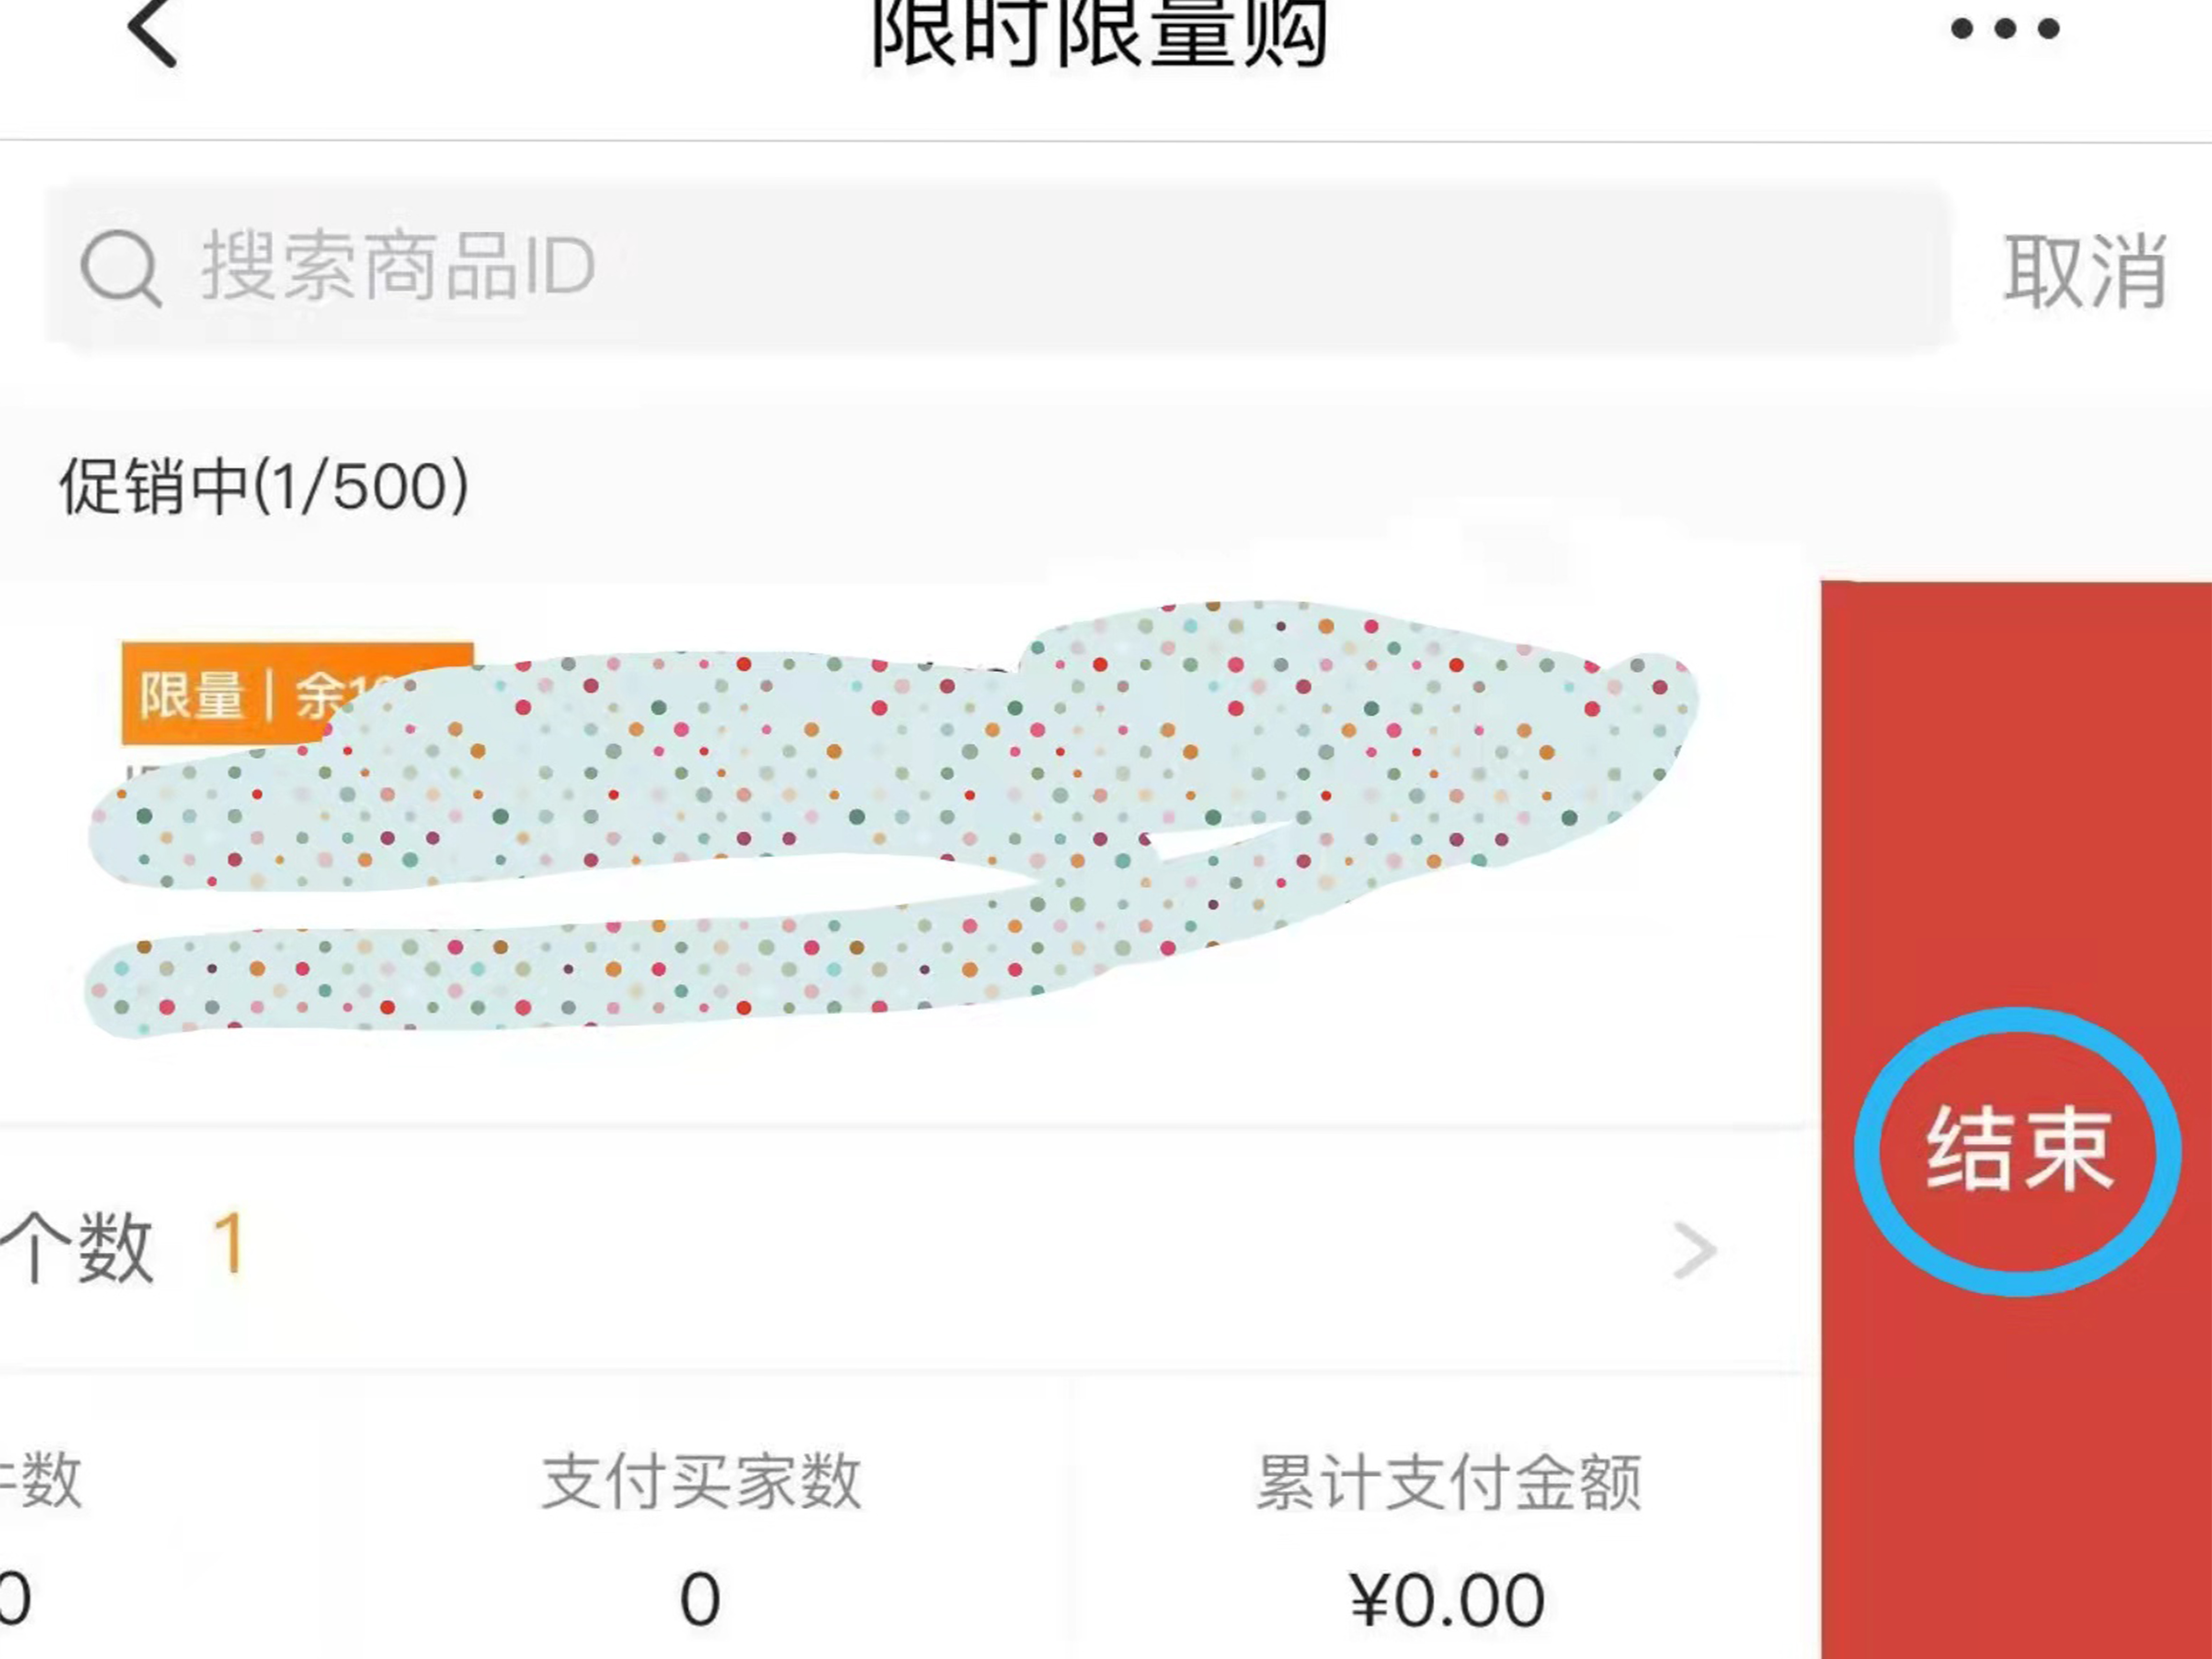Focus the 搜索商品ID search field
Screen dimensions: 2212x1659
(x=1000, y=268)
